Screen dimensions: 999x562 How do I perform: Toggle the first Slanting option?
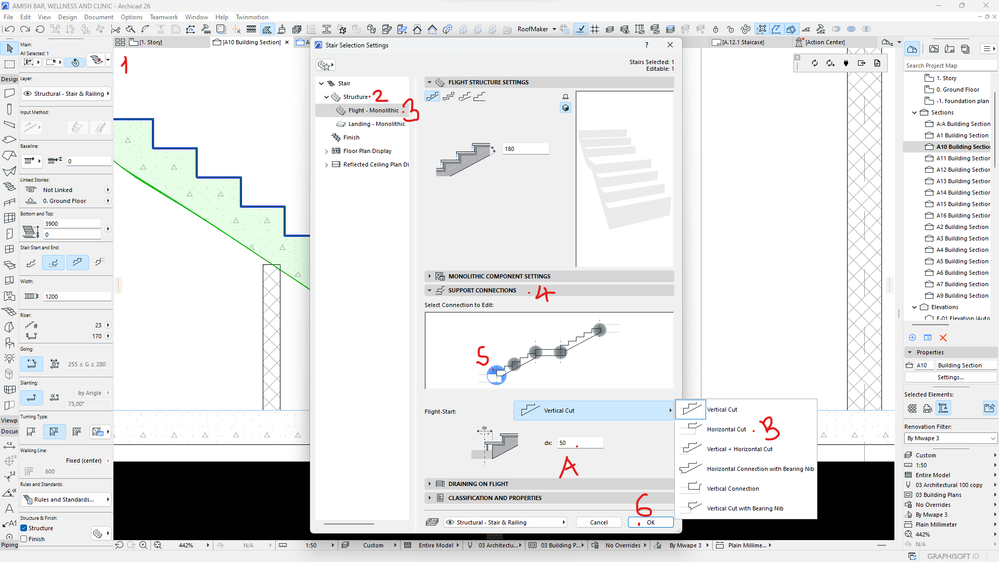pos(31,398)
